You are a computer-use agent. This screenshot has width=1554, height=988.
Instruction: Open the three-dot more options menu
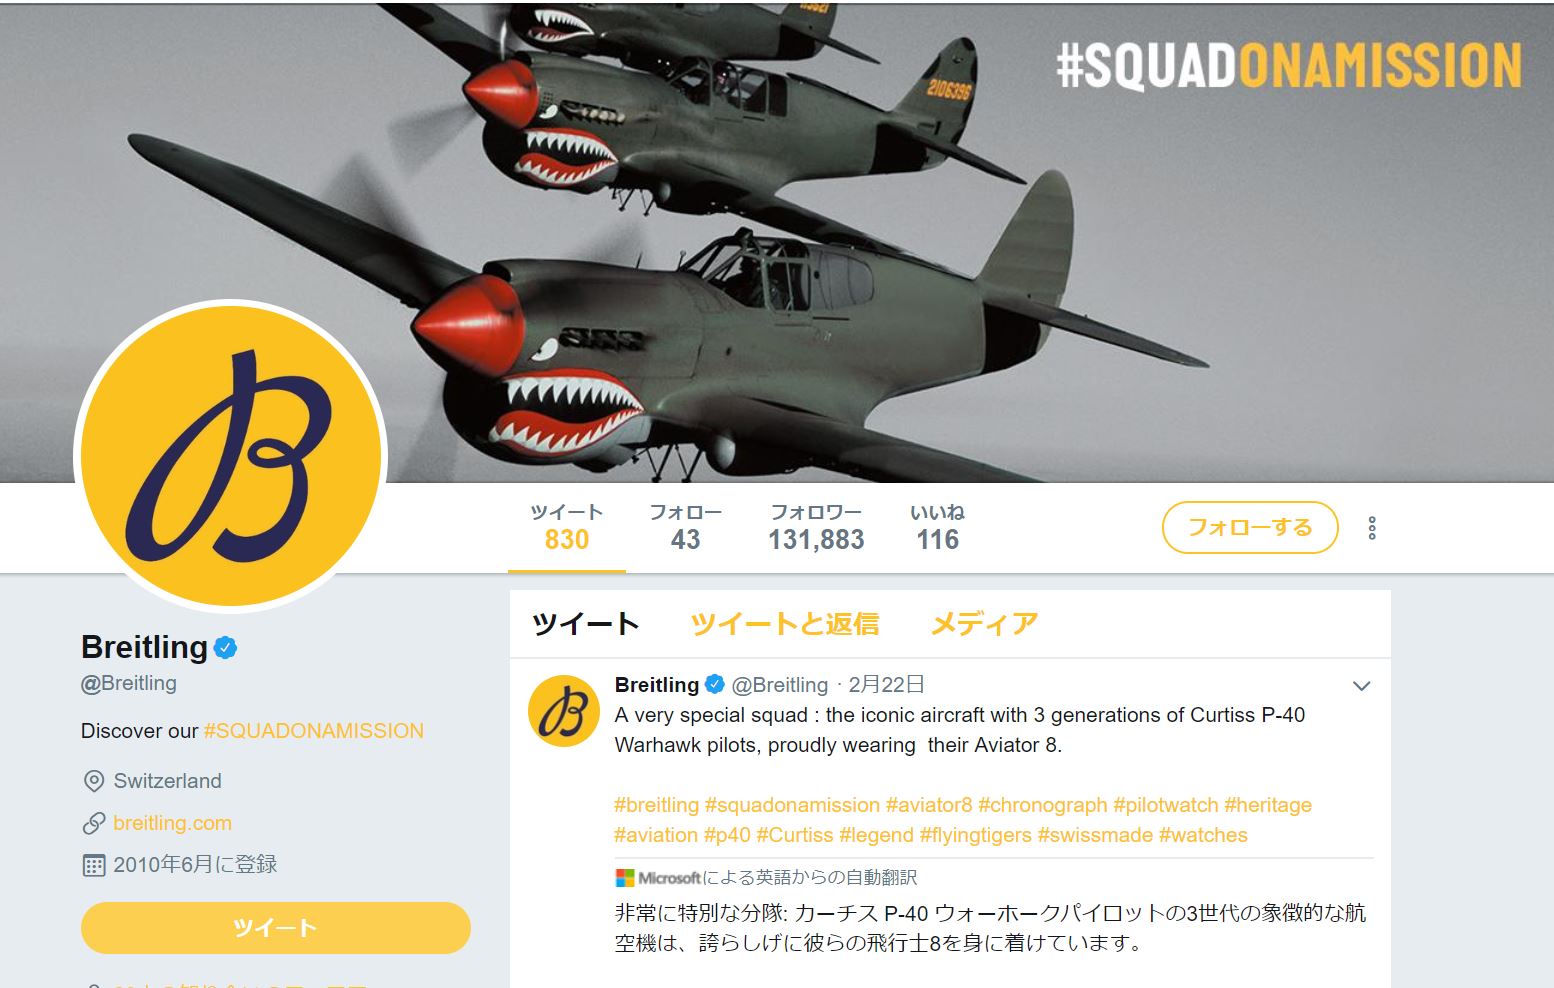[x=1372, y=528]
